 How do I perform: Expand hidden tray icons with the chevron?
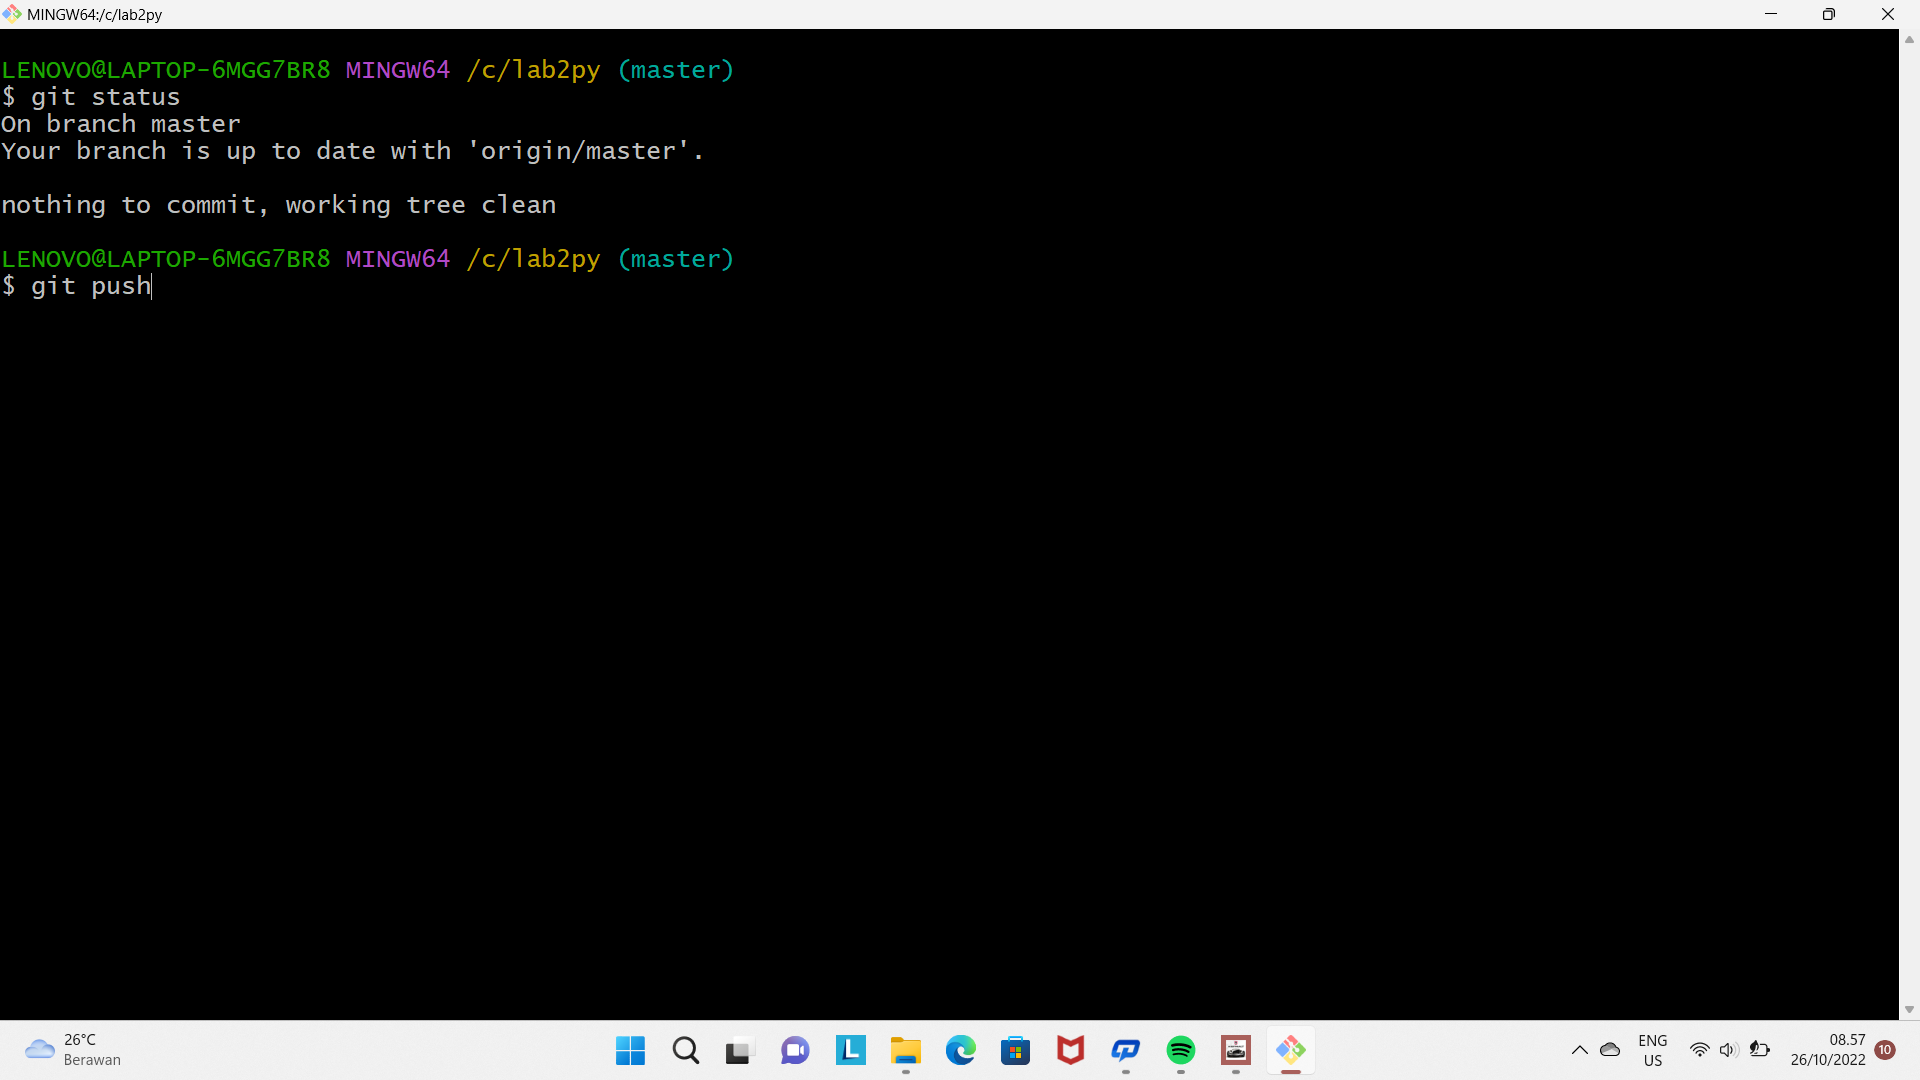tap(1580, 1050)
